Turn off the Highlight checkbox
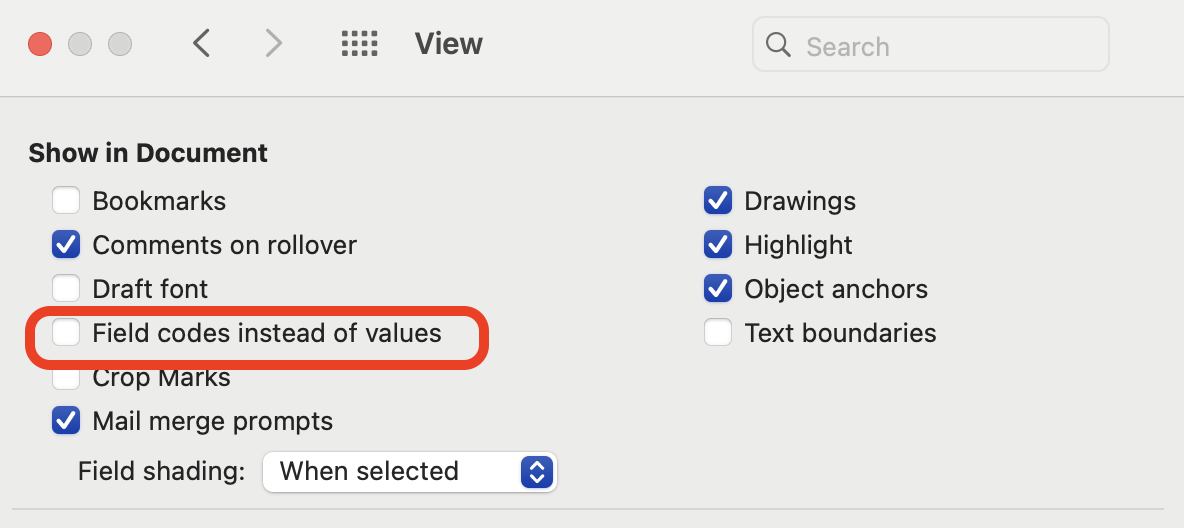The width and height of the screenshot is (1184, 528). pos(718,245)
